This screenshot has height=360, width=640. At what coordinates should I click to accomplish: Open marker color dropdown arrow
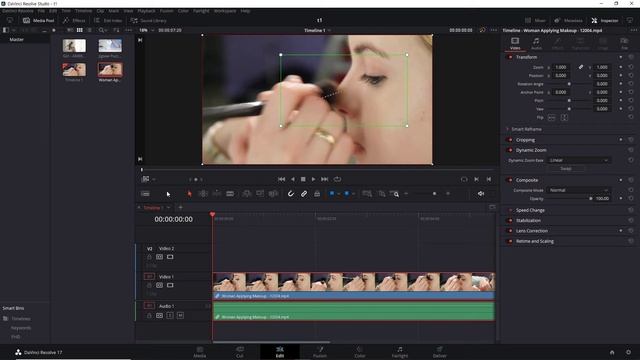(x=353, y=194)
